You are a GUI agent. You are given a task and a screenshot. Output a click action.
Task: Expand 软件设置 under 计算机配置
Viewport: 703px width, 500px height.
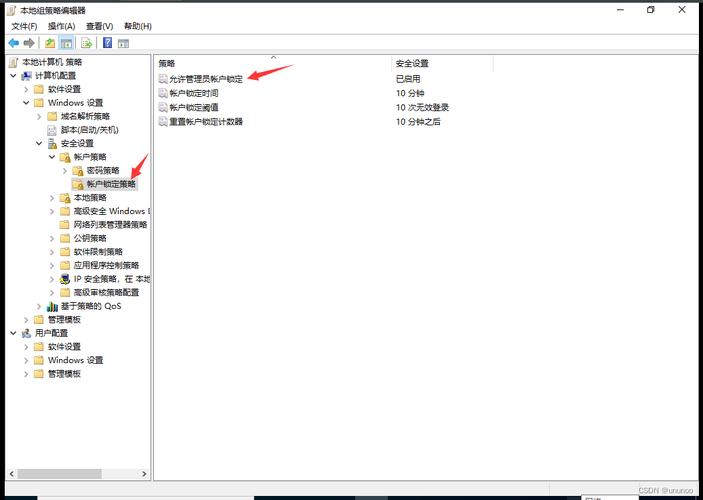click(x=26, y=89)
